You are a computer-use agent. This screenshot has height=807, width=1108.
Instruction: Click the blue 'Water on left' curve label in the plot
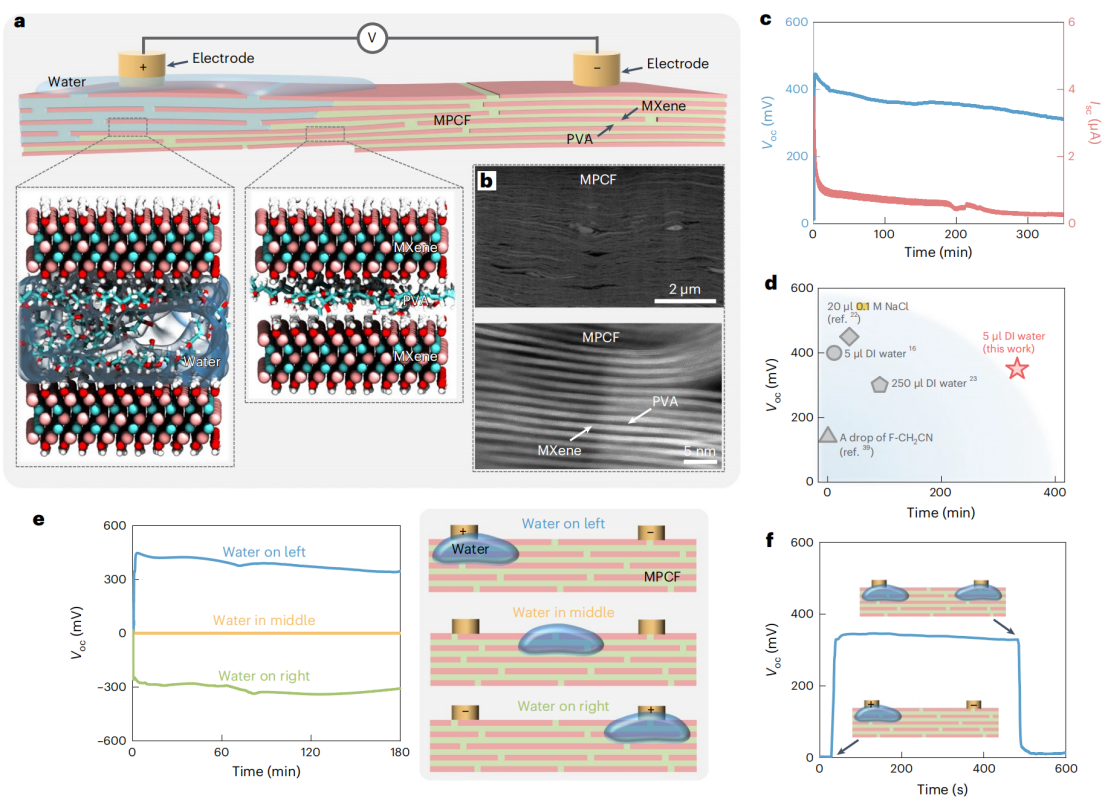[264, 552]
